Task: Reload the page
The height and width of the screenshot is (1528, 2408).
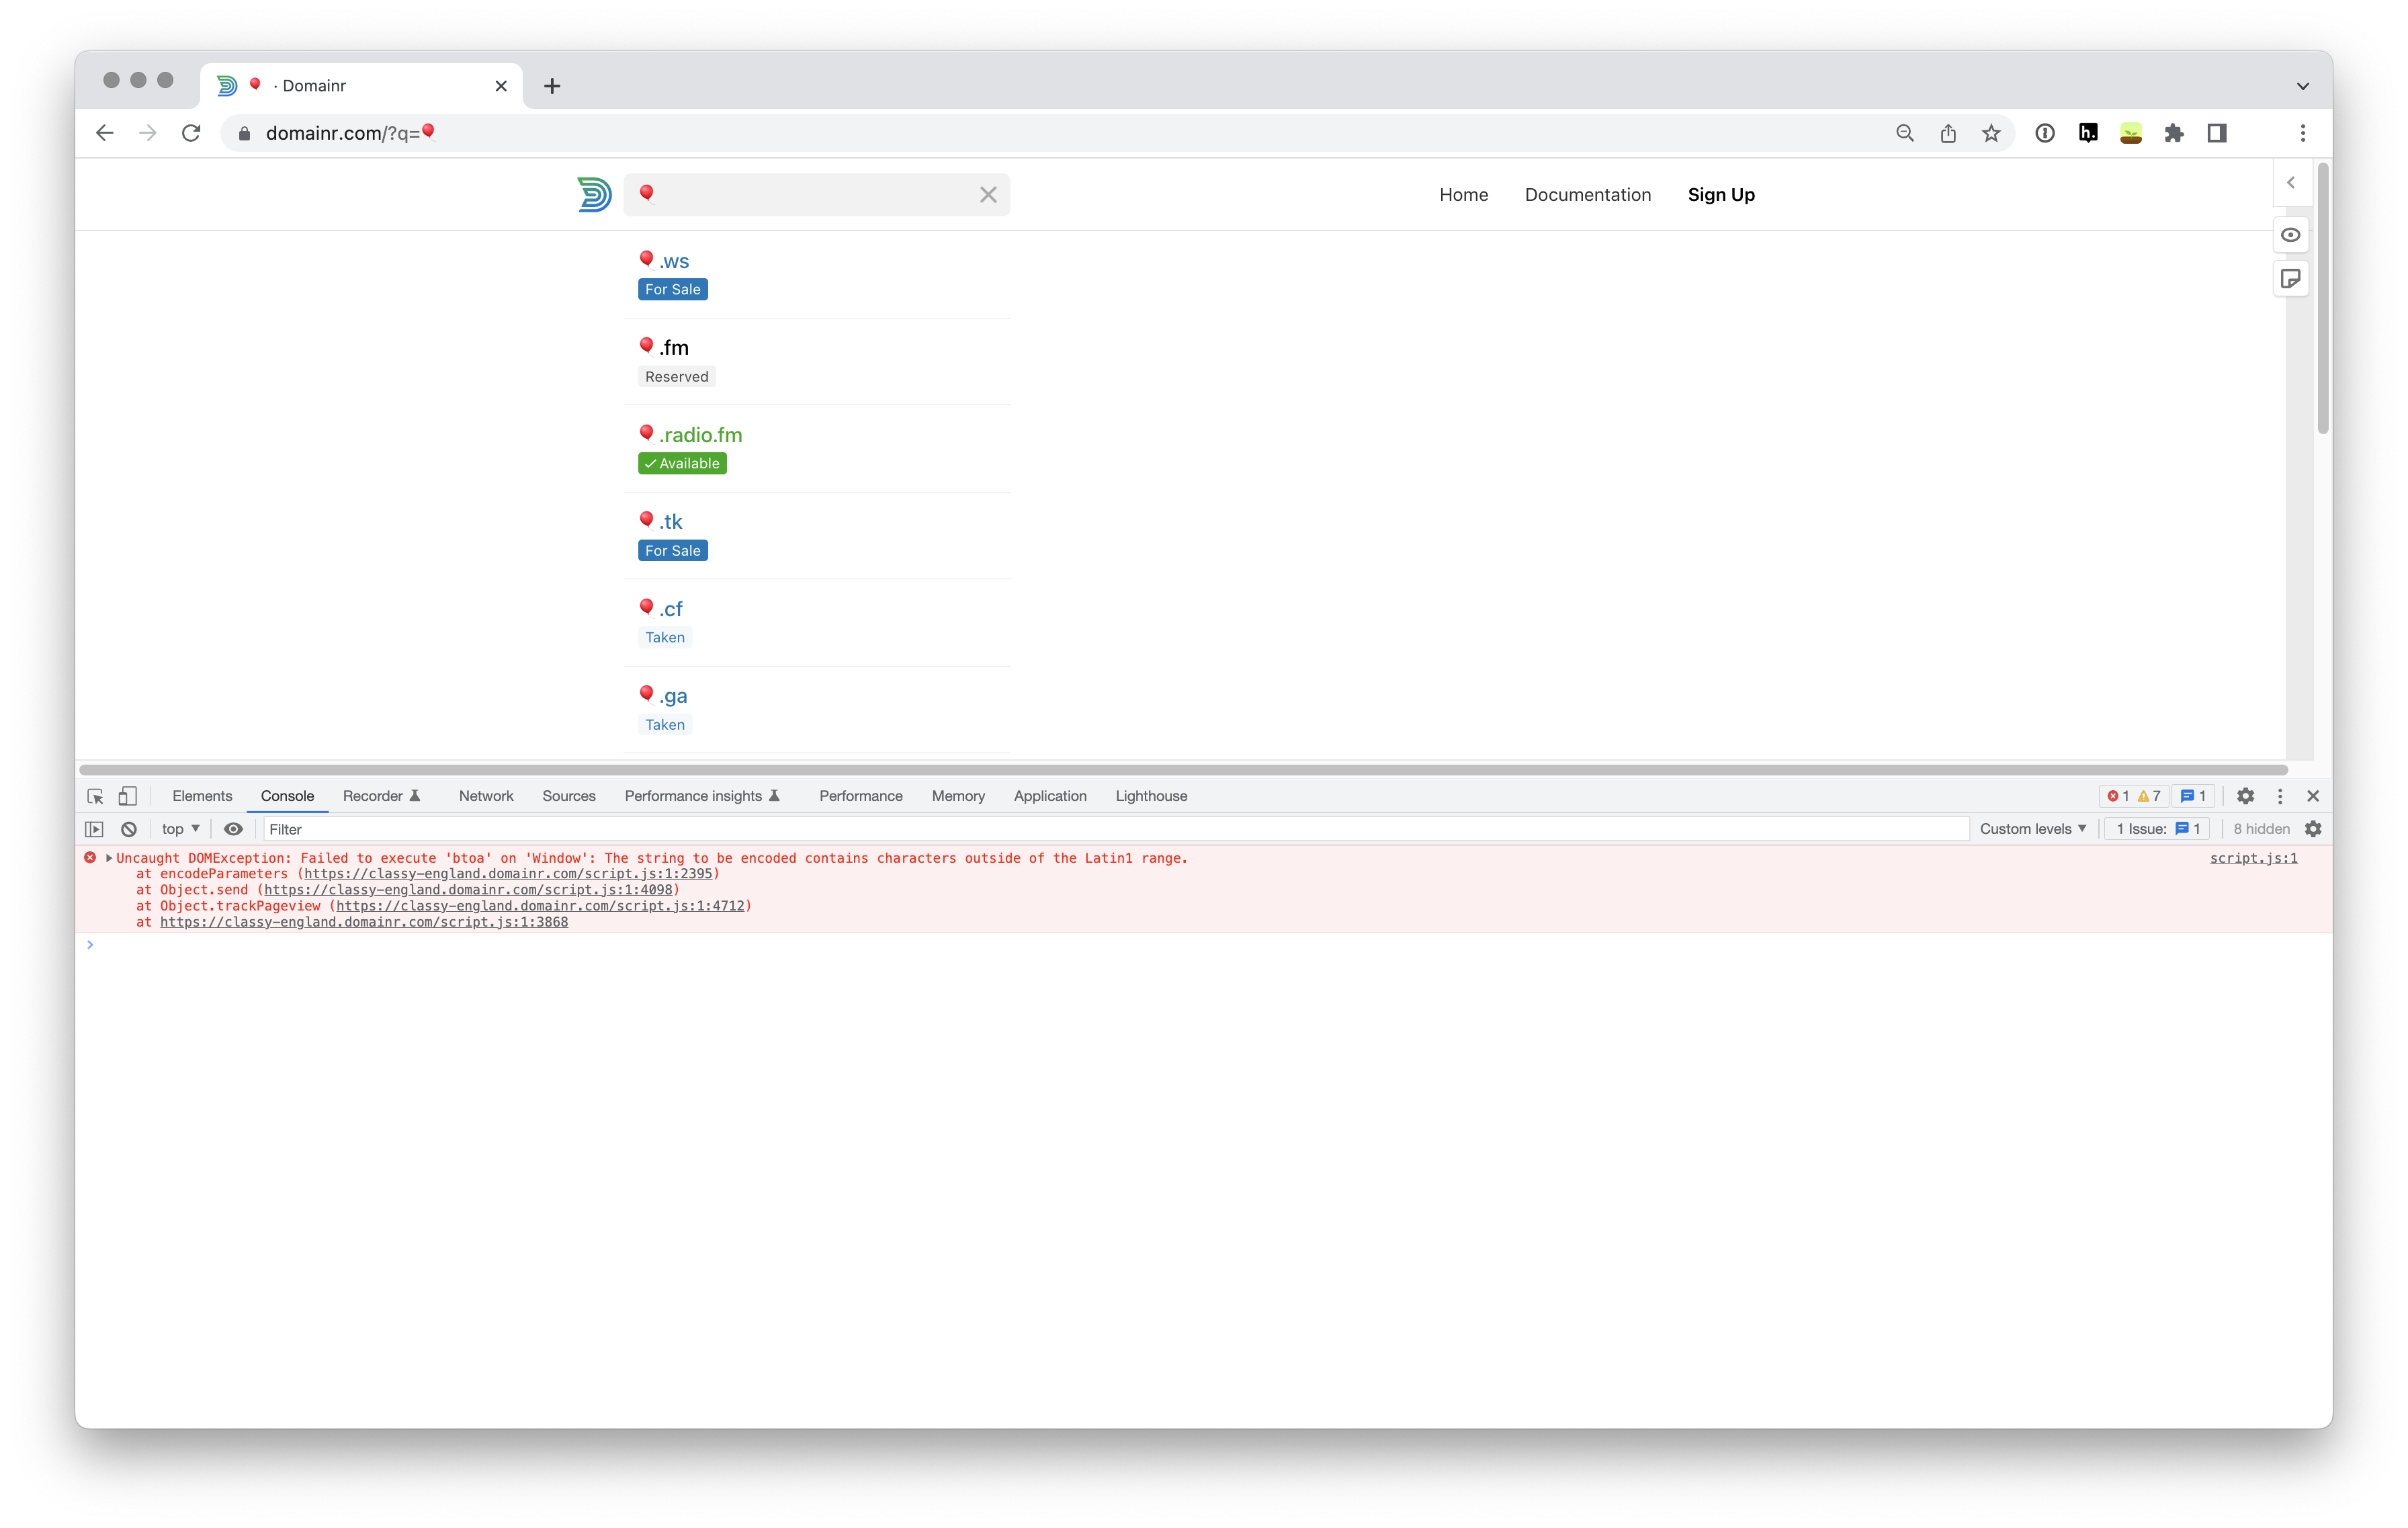Action: (191, 133)
